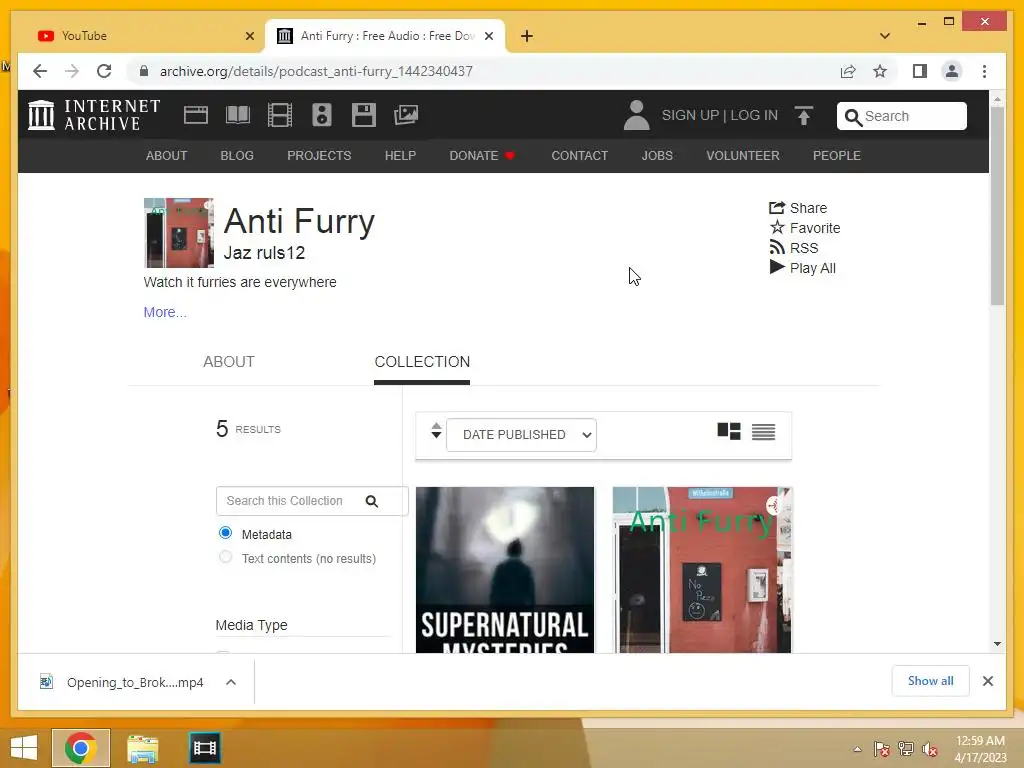Click the user avatar icon

(x=636, y=116)
